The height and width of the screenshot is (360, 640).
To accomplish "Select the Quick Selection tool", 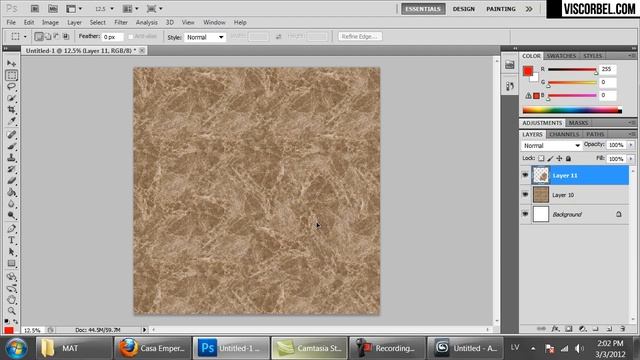I will [x=11, y=98].
